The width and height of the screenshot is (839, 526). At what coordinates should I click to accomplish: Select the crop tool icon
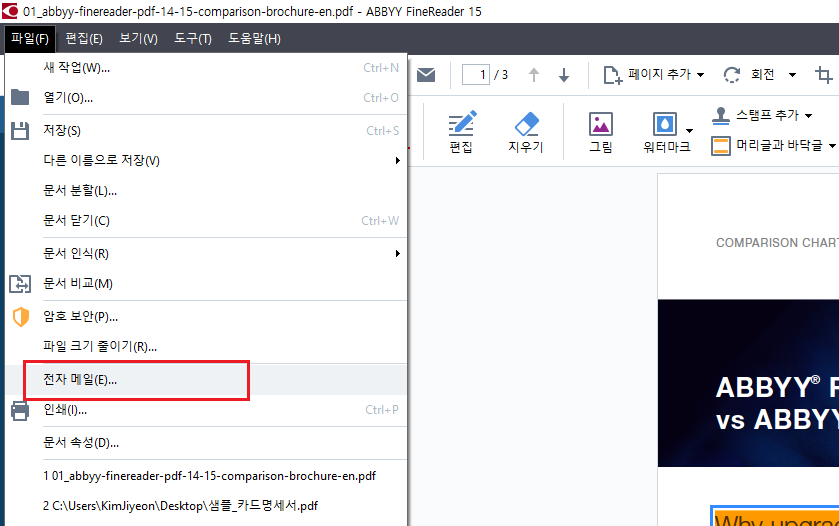823,75
